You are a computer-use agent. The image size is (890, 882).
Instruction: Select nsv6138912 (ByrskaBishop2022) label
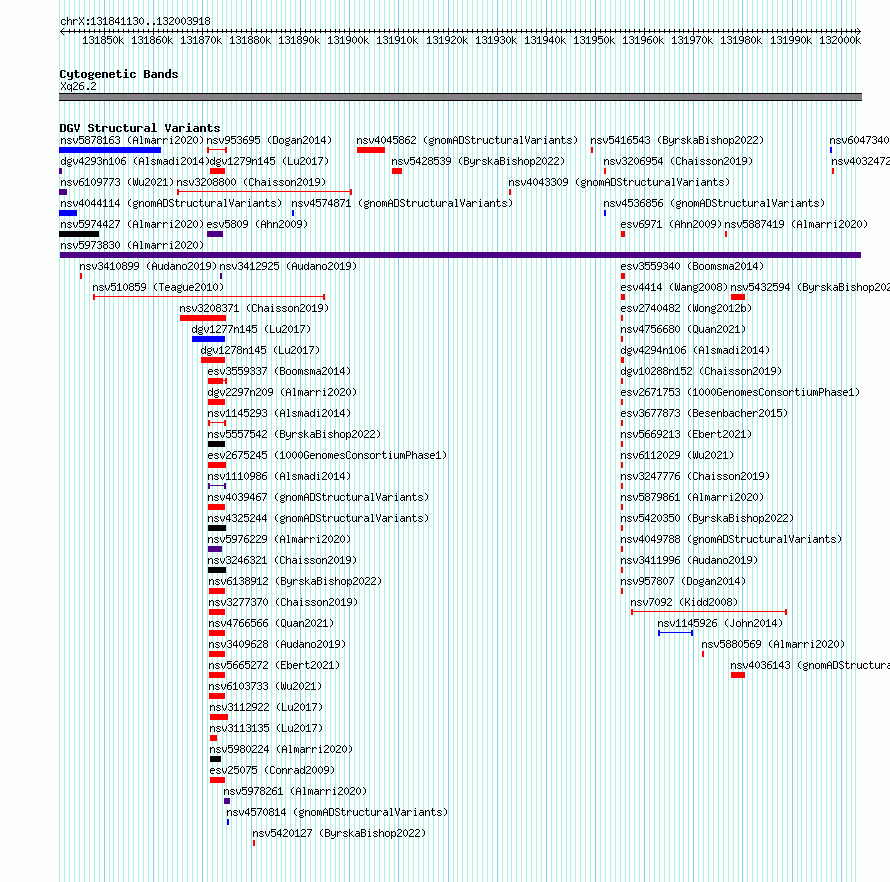tap(295, 581)
